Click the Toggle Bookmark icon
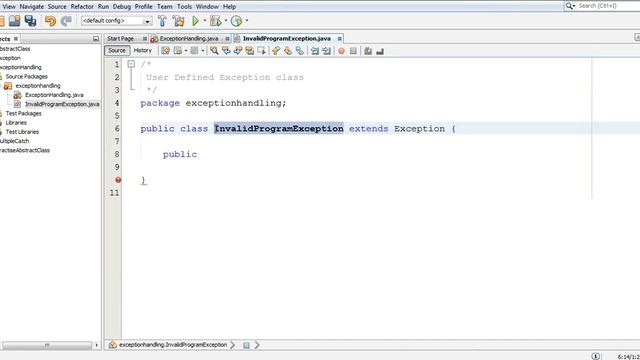The height and width of the screenshot is (360, 640). (300, 51)
